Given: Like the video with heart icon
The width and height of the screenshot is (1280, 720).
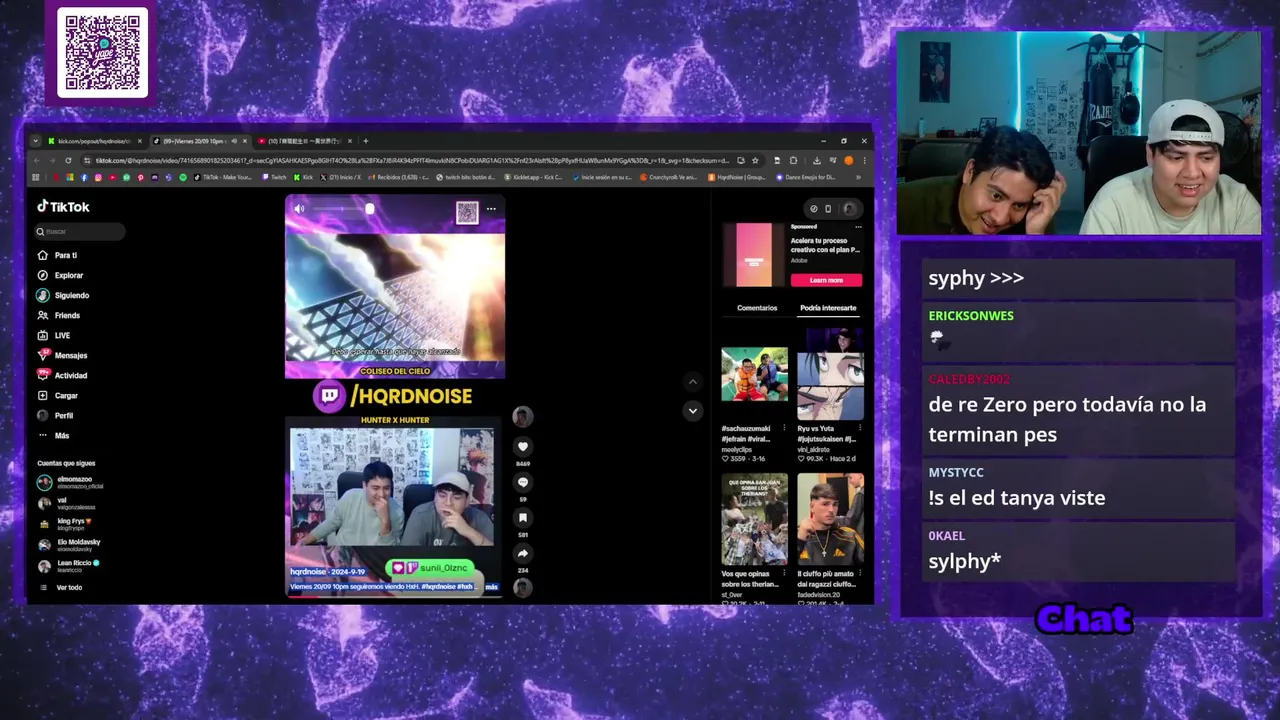Looking at the screenshot, I should tap(522, 446).
